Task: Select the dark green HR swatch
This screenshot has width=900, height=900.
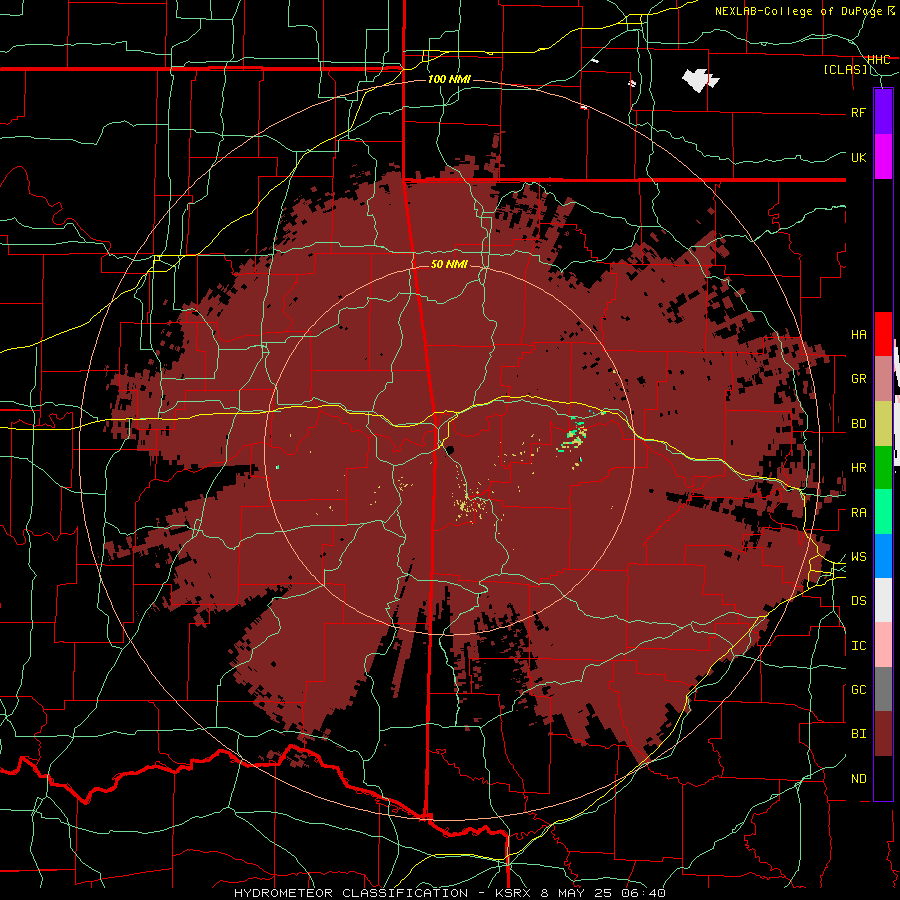Action: pos(883,468)
